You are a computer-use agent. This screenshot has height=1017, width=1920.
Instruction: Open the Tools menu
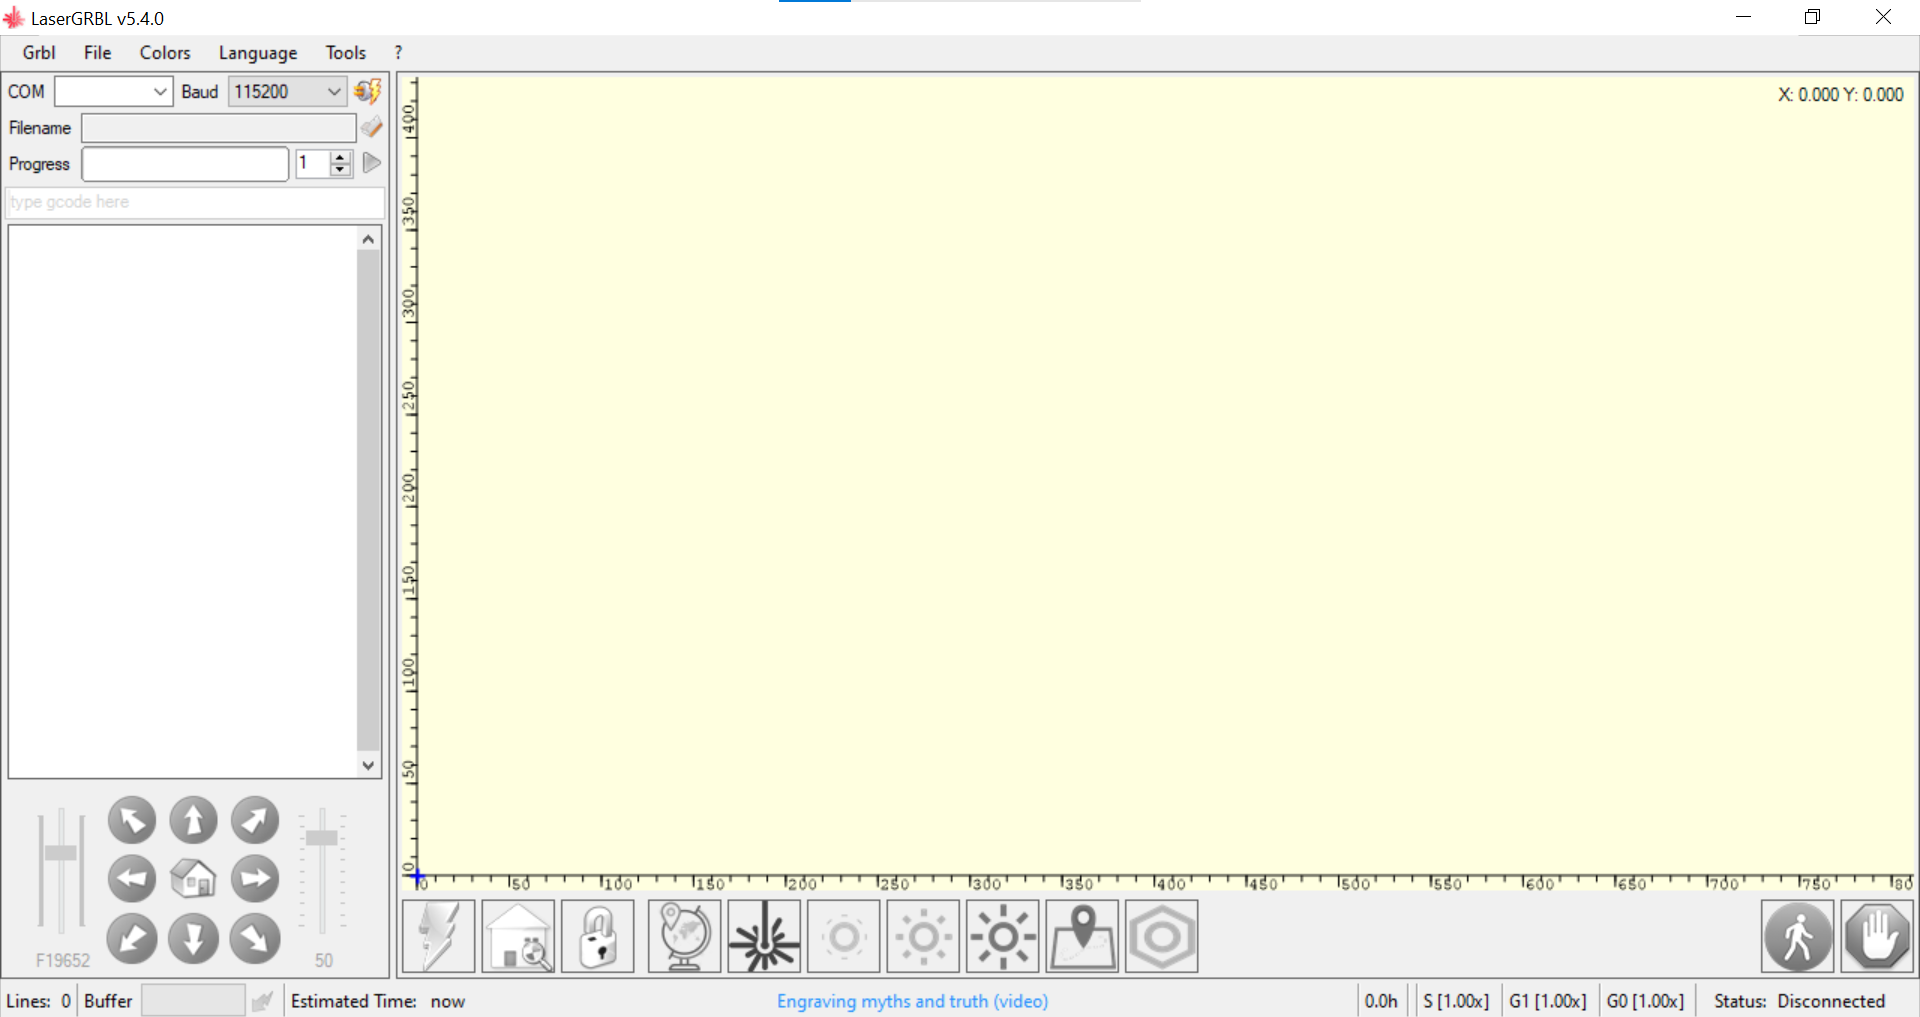[346, 53]
